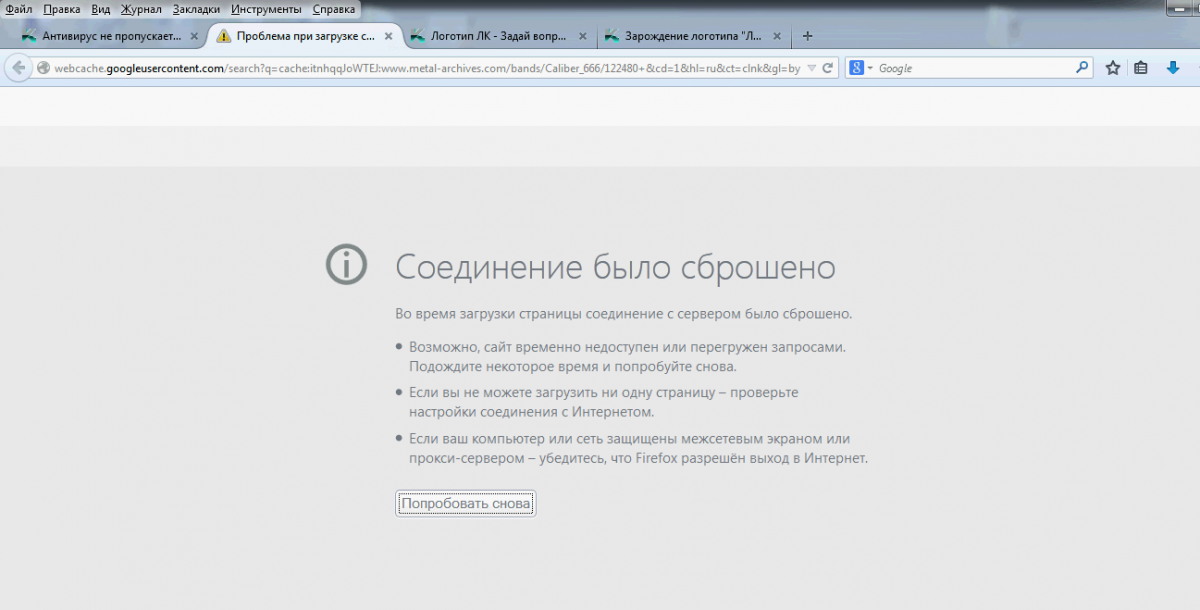Viewport: 1200px width, 610px height.
Task: Click the search magnifier icon
Action: click(1082, 68)
